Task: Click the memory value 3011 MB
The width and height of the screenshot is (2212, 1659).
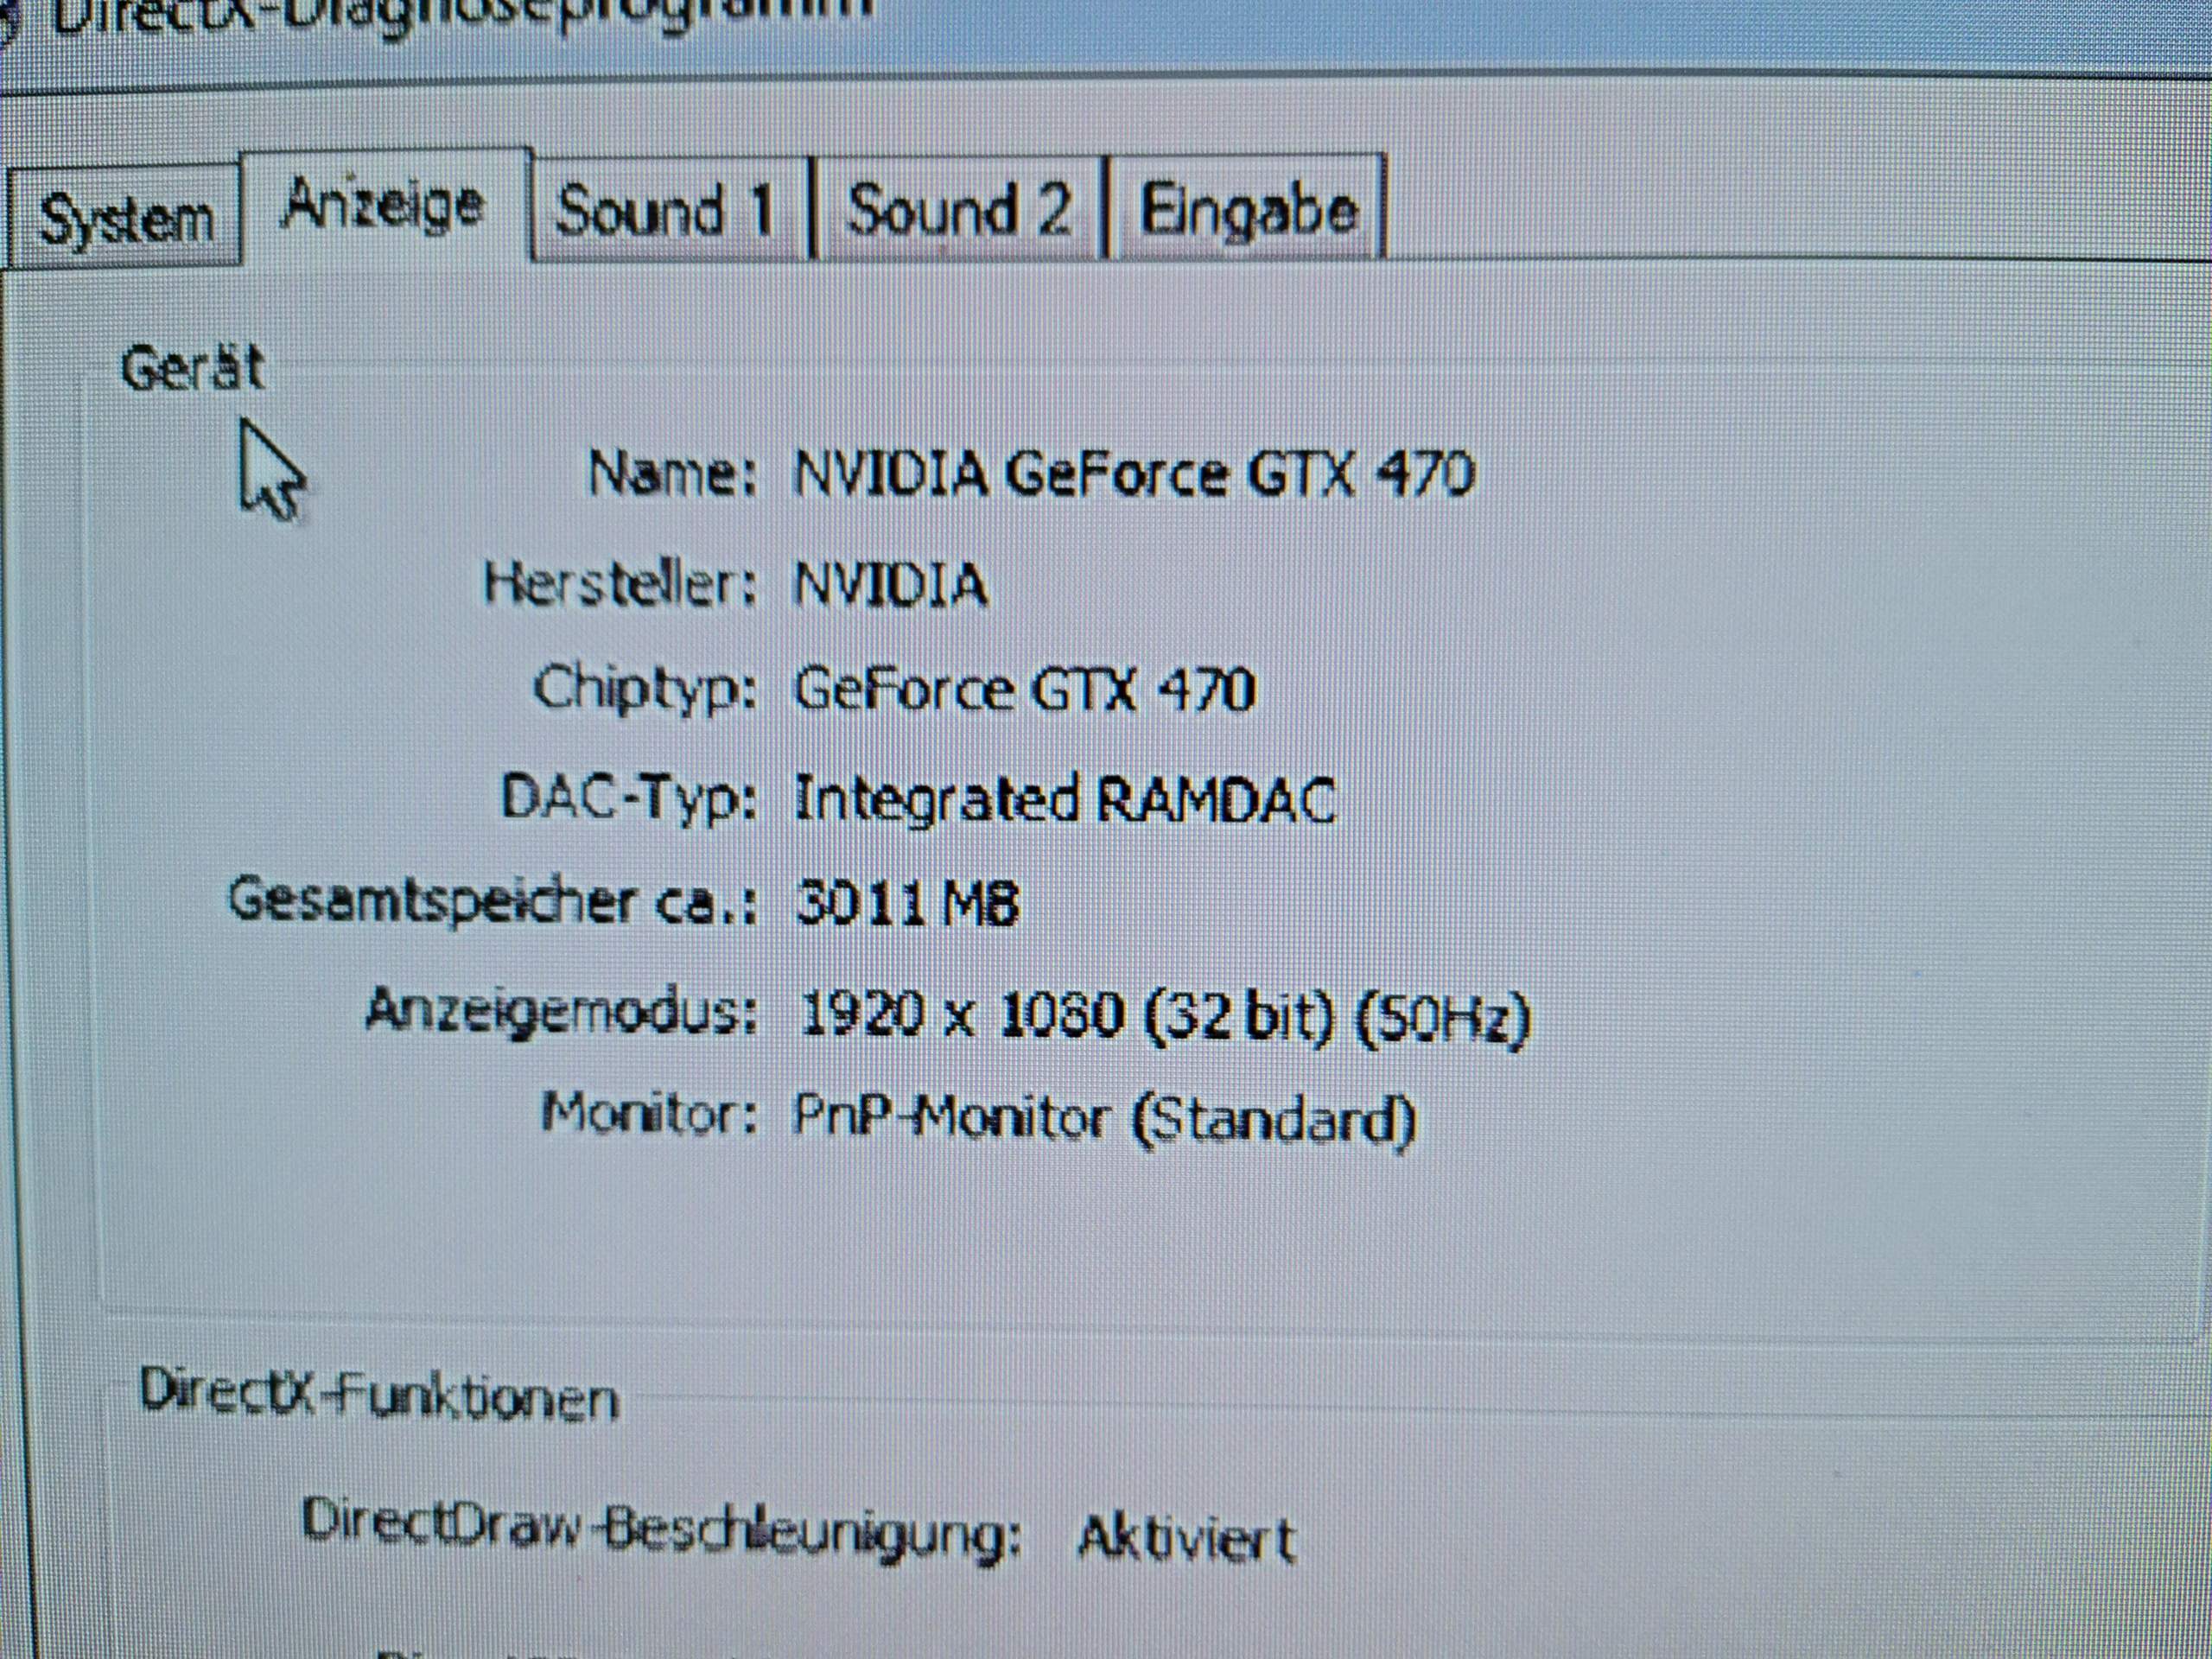Action: coord(908,905)
